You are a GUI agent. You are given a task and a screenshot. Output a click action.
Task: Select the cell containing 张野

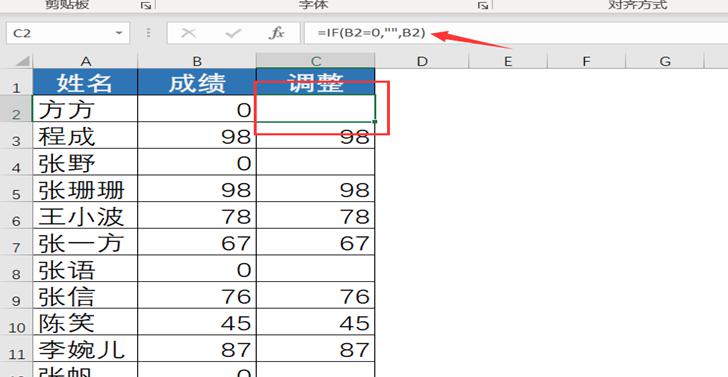(85, 162)
